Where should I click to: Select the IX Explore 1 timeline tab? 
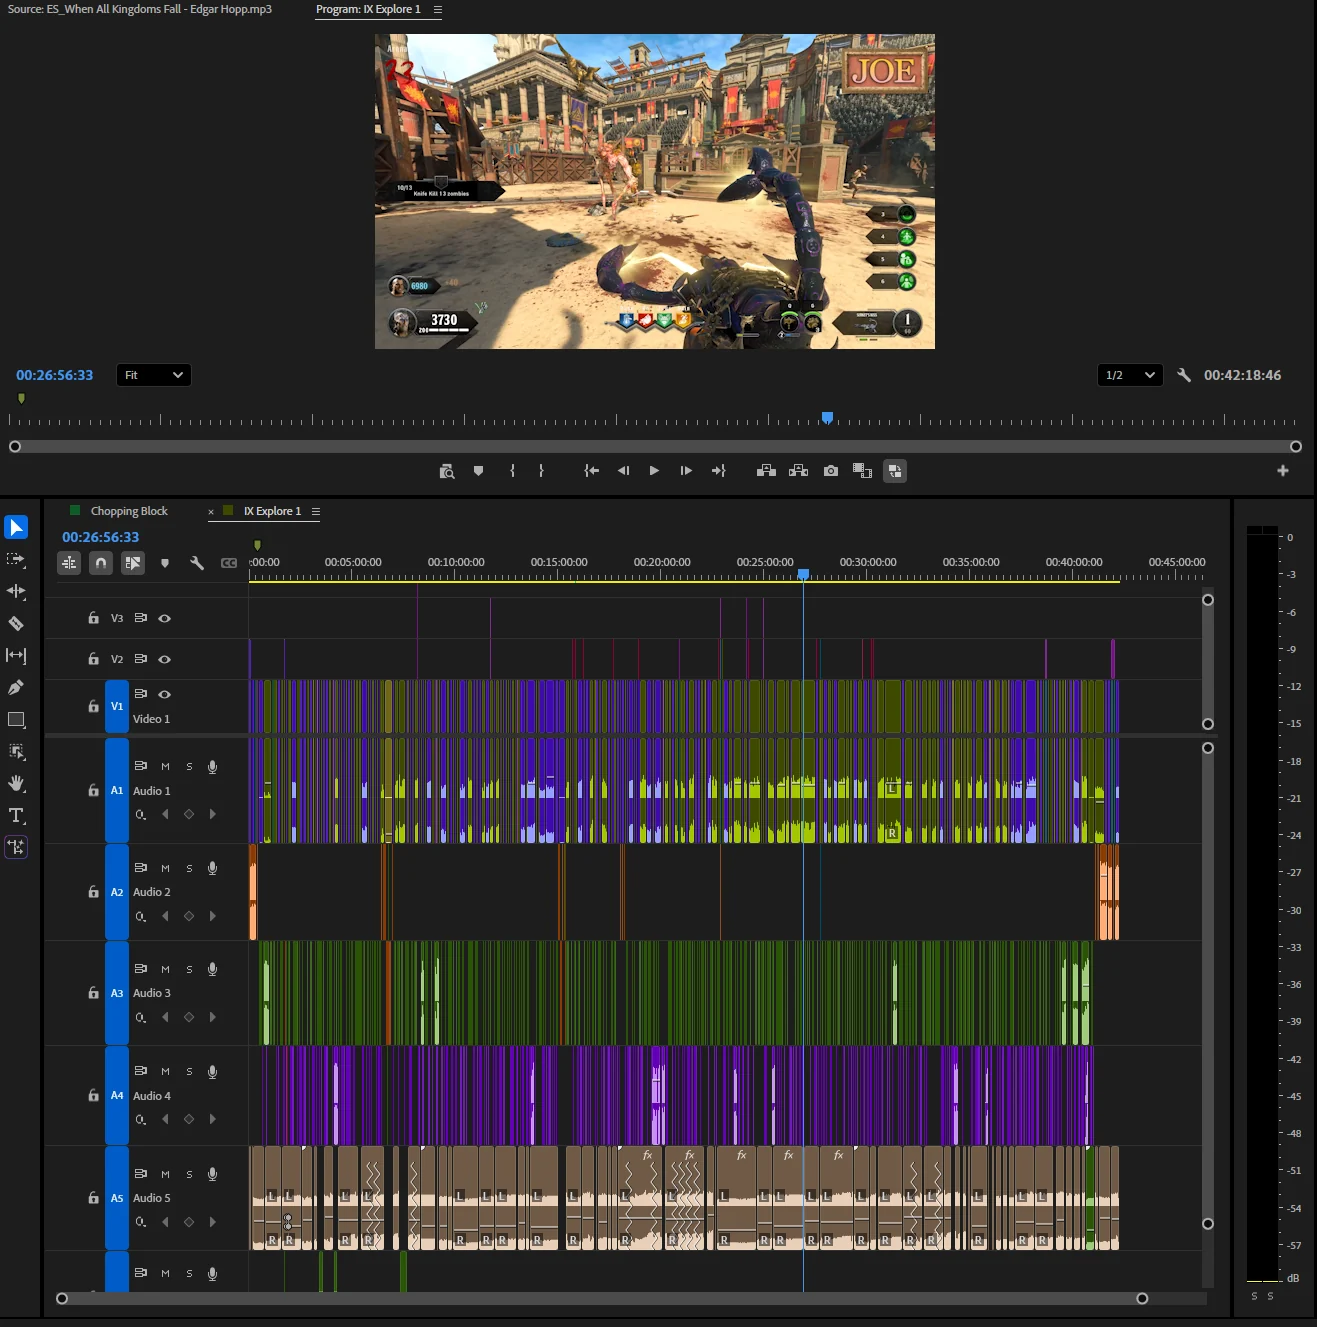tap(272, 511)
